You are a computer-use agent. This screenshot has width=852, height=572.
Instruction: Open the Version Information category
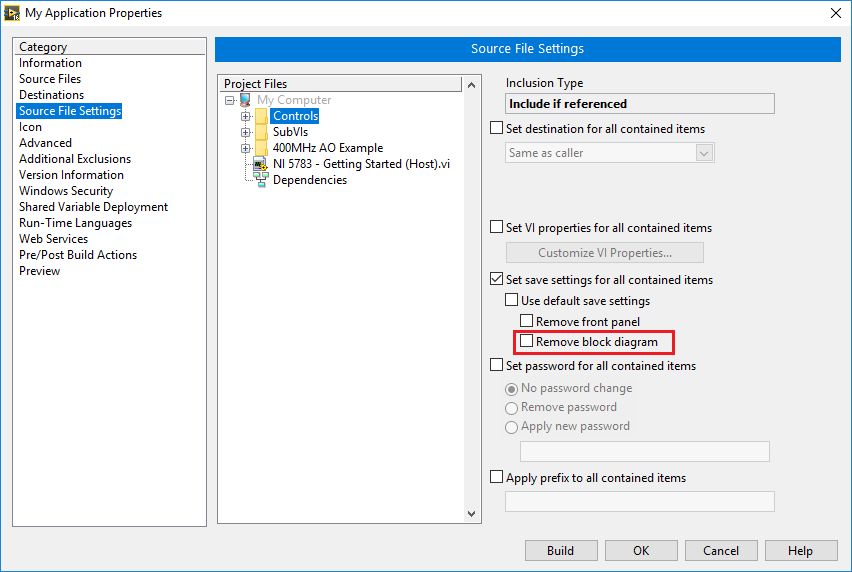coord(71,175)
